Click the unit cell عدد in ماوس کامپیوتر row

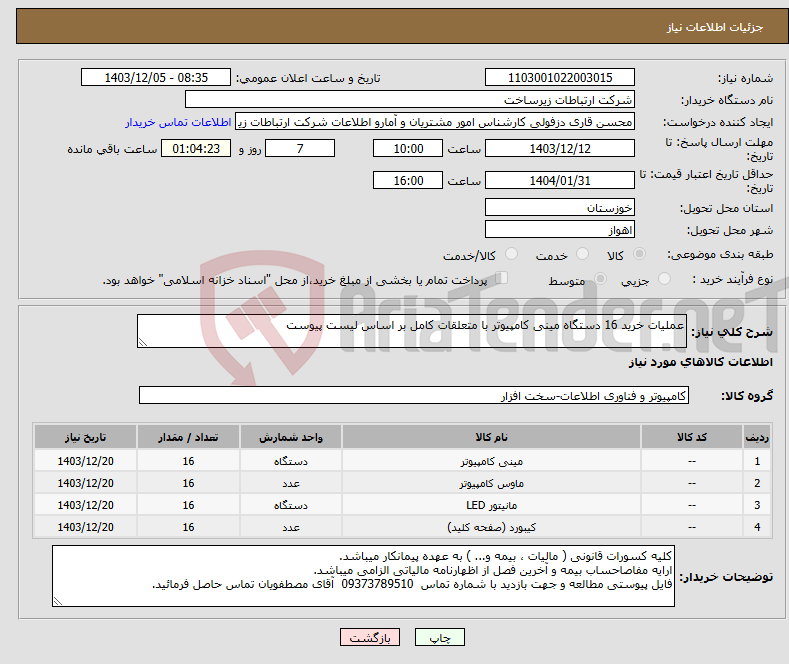pyautogui.click(x=291, y=483)
